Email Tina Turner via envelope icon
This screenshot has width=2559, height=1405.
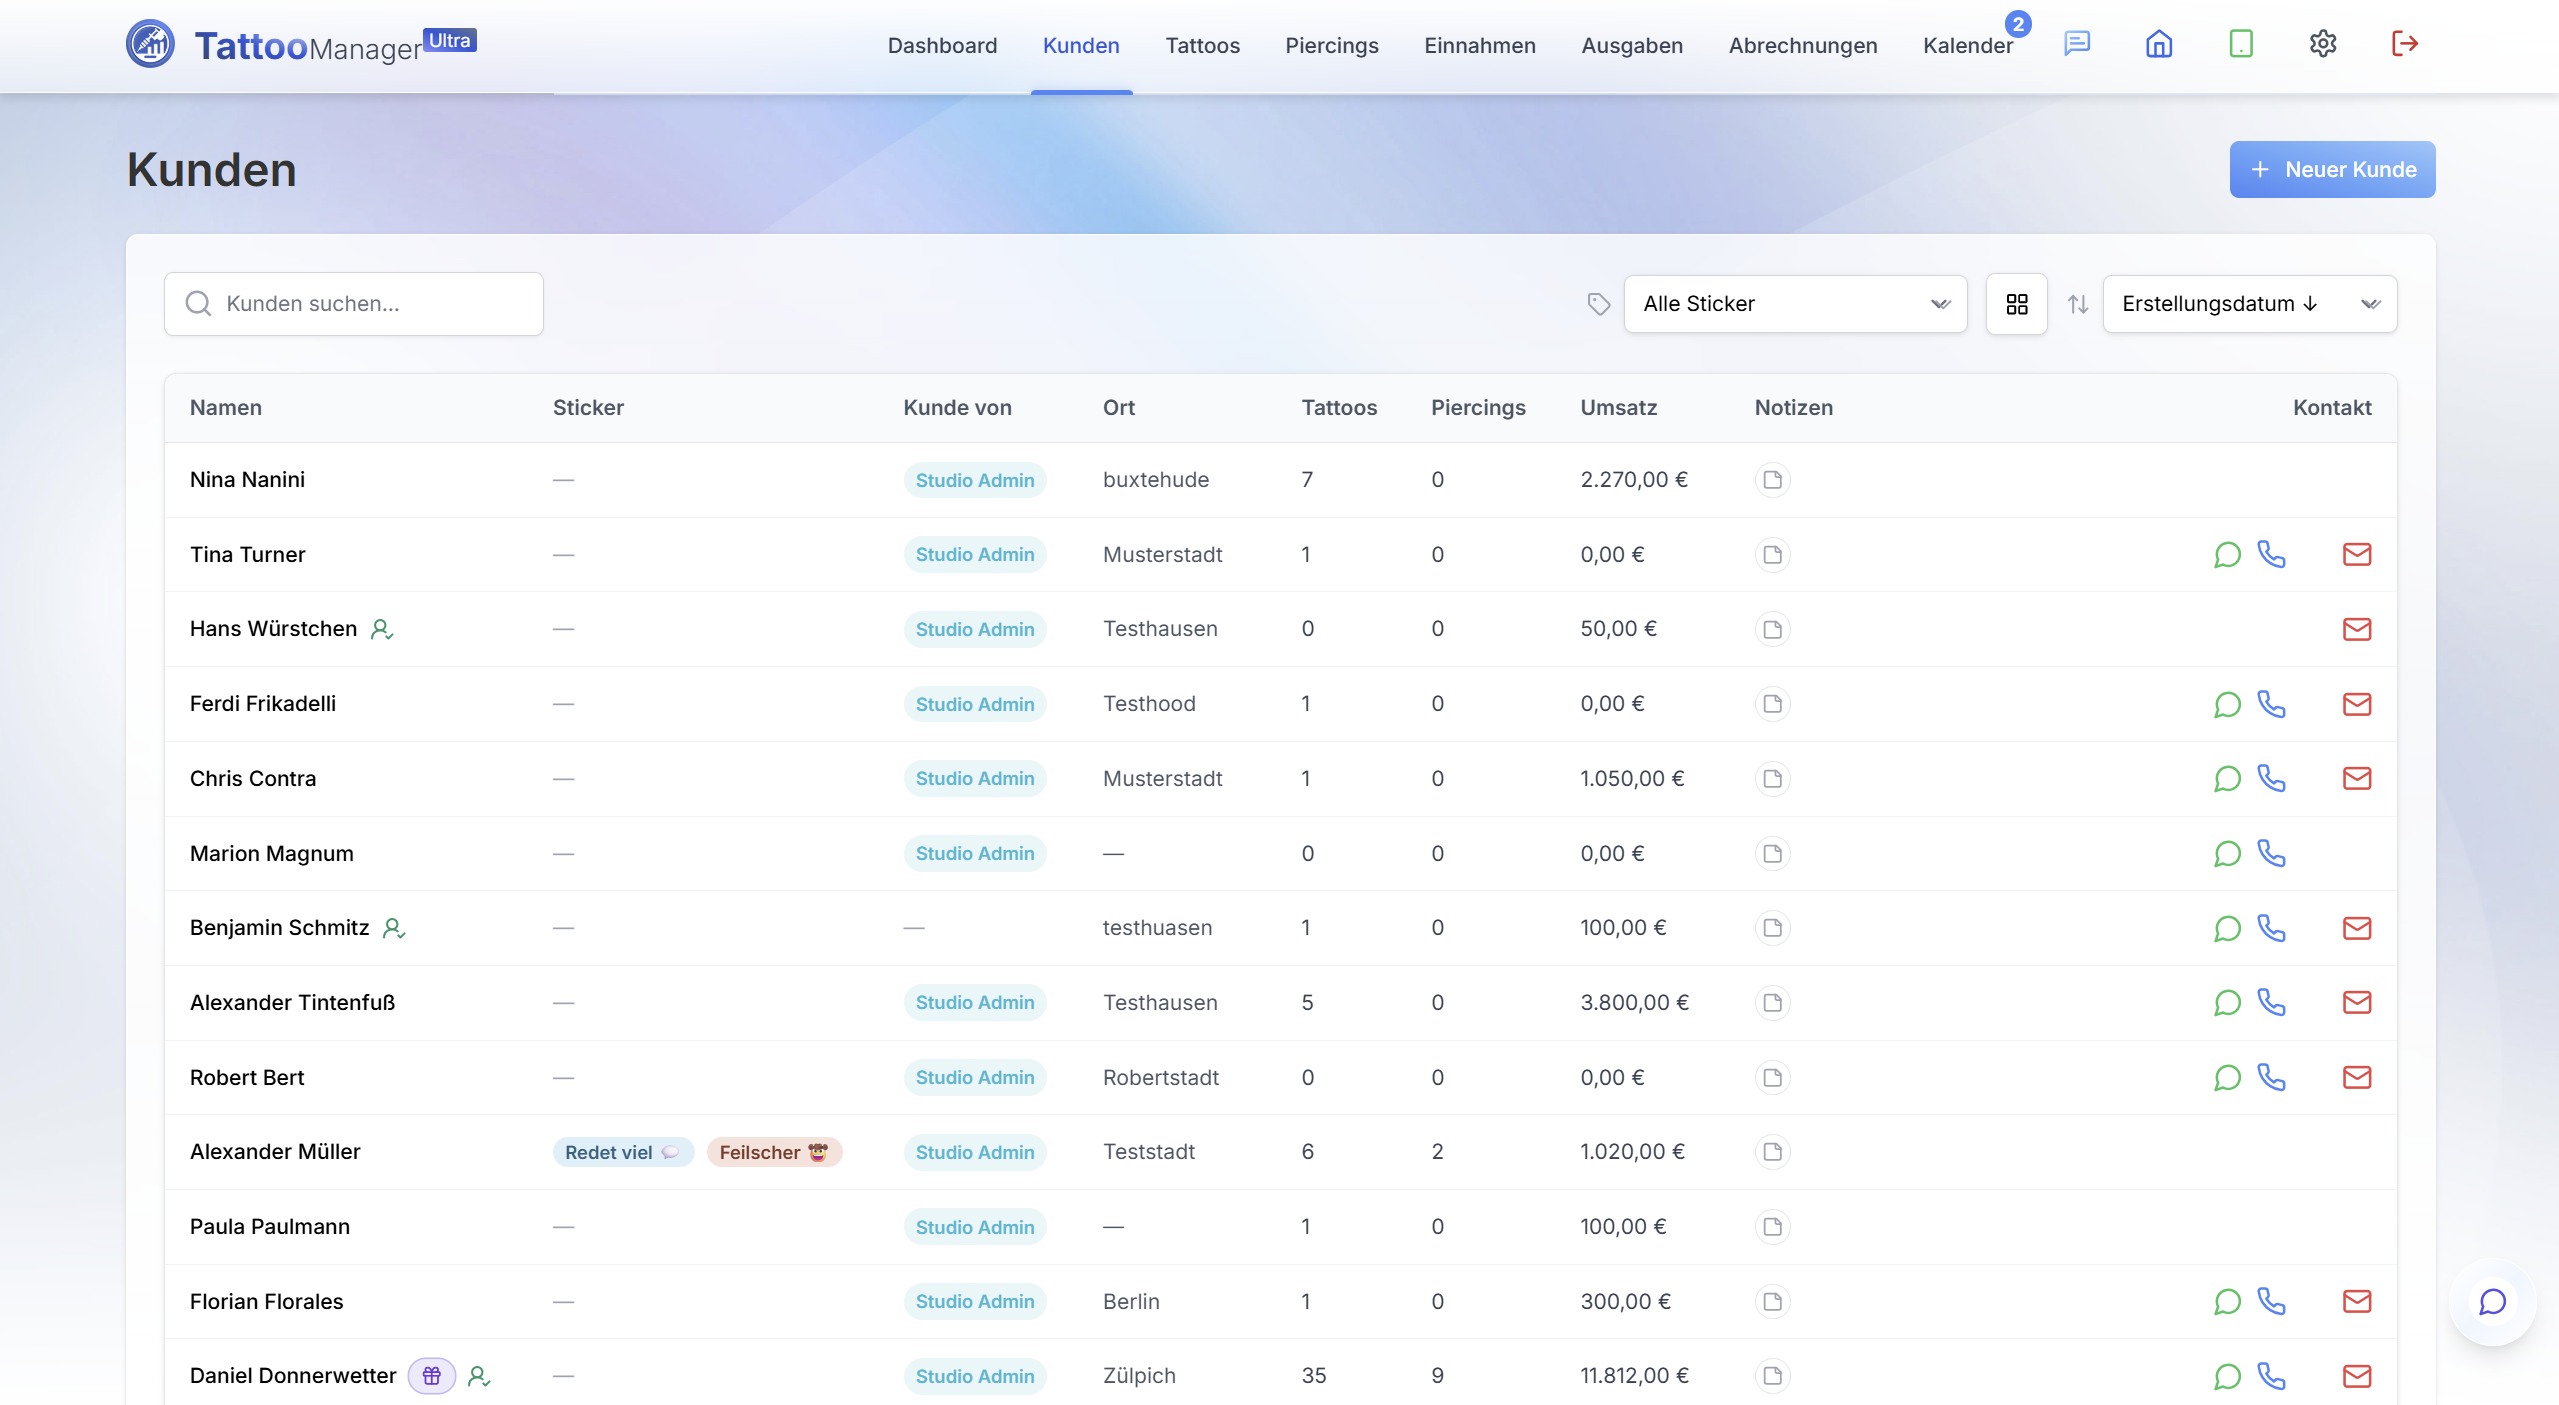pyautogui.click(x=2357, y=555)
